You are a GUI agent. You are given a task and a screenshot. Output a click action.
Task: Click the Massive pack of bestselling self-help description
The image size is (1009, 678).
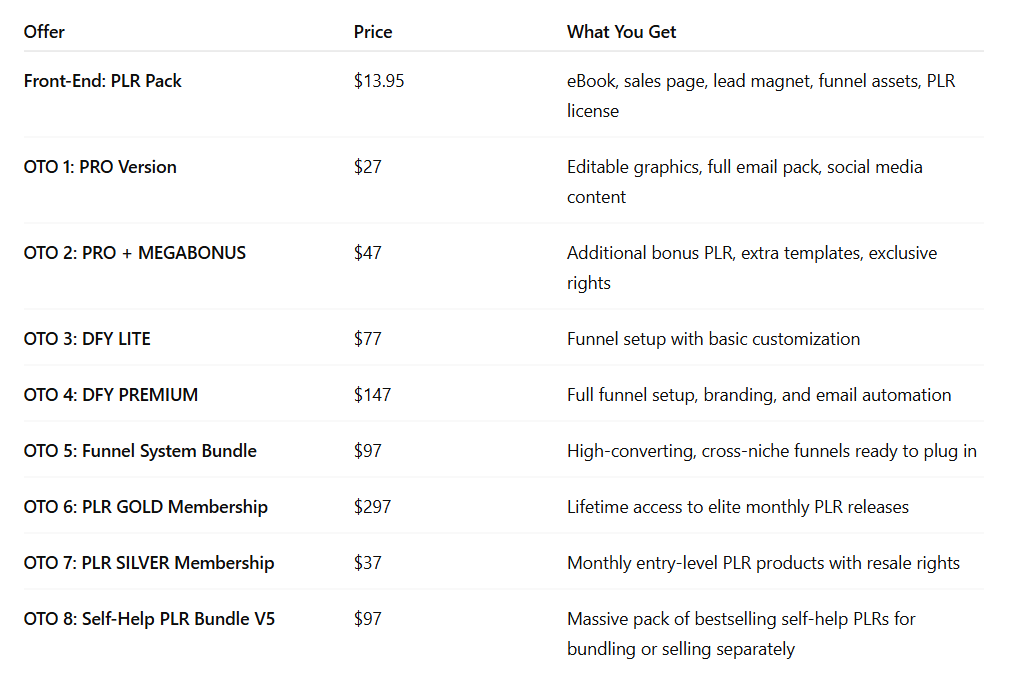[741, 634]
